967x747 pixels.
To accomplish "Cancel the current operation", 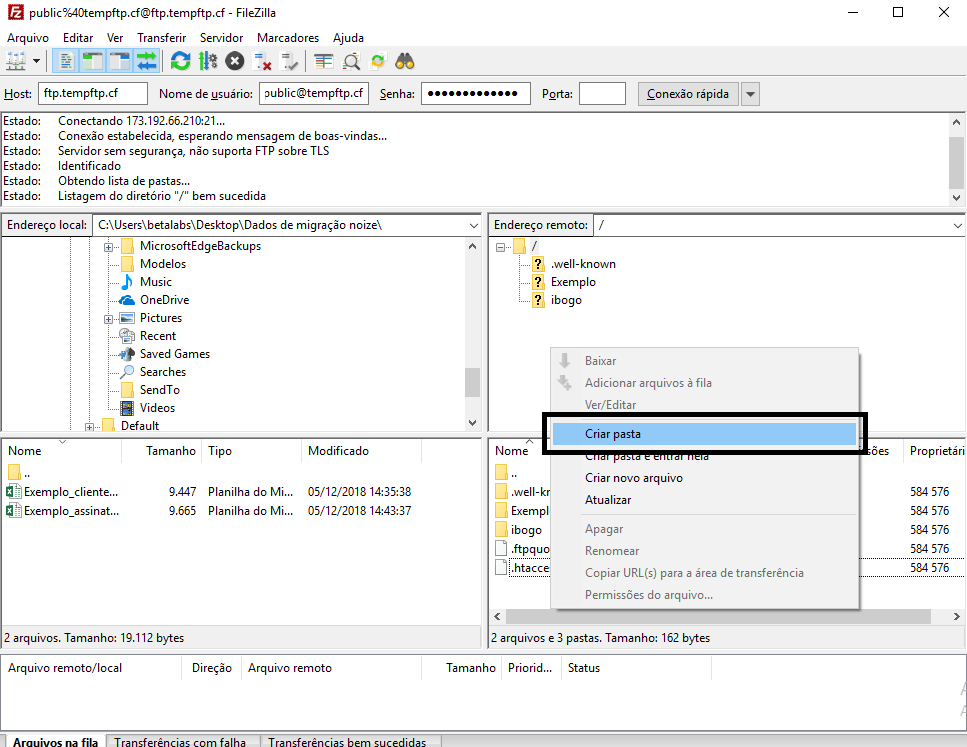I will [x=235, y=61].
